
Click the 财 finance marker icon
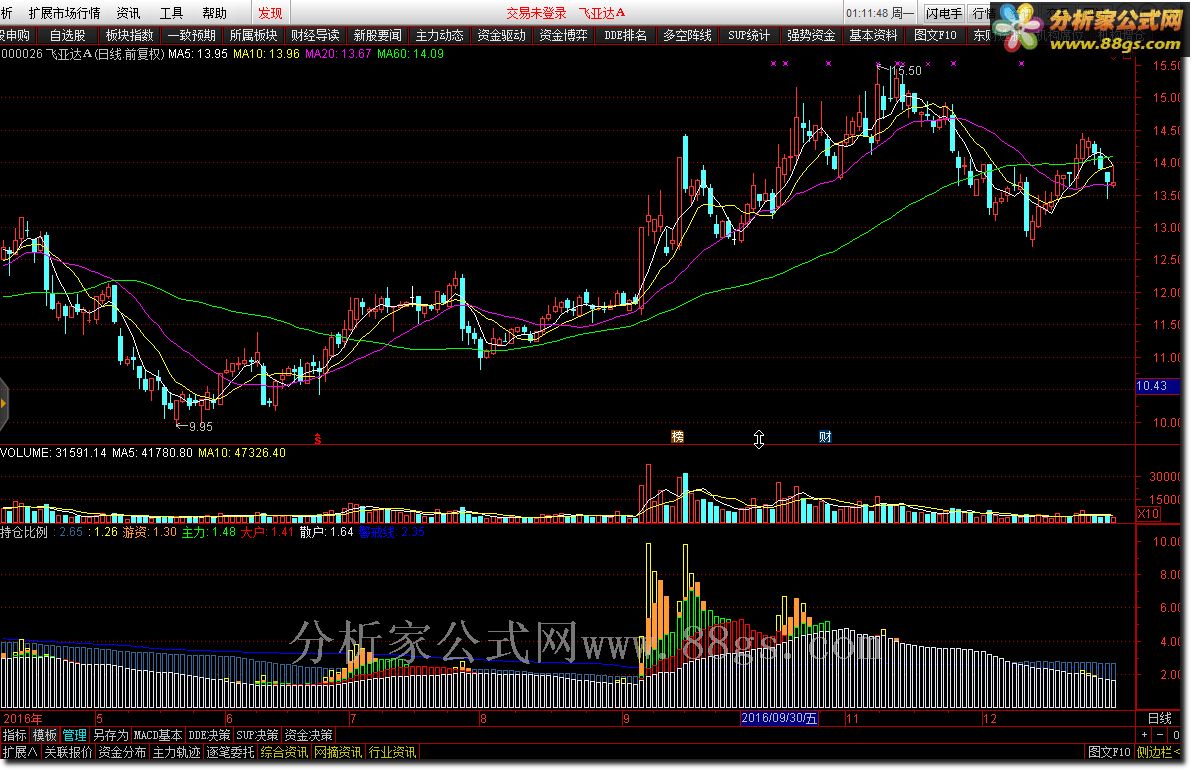tap(825, 436)
